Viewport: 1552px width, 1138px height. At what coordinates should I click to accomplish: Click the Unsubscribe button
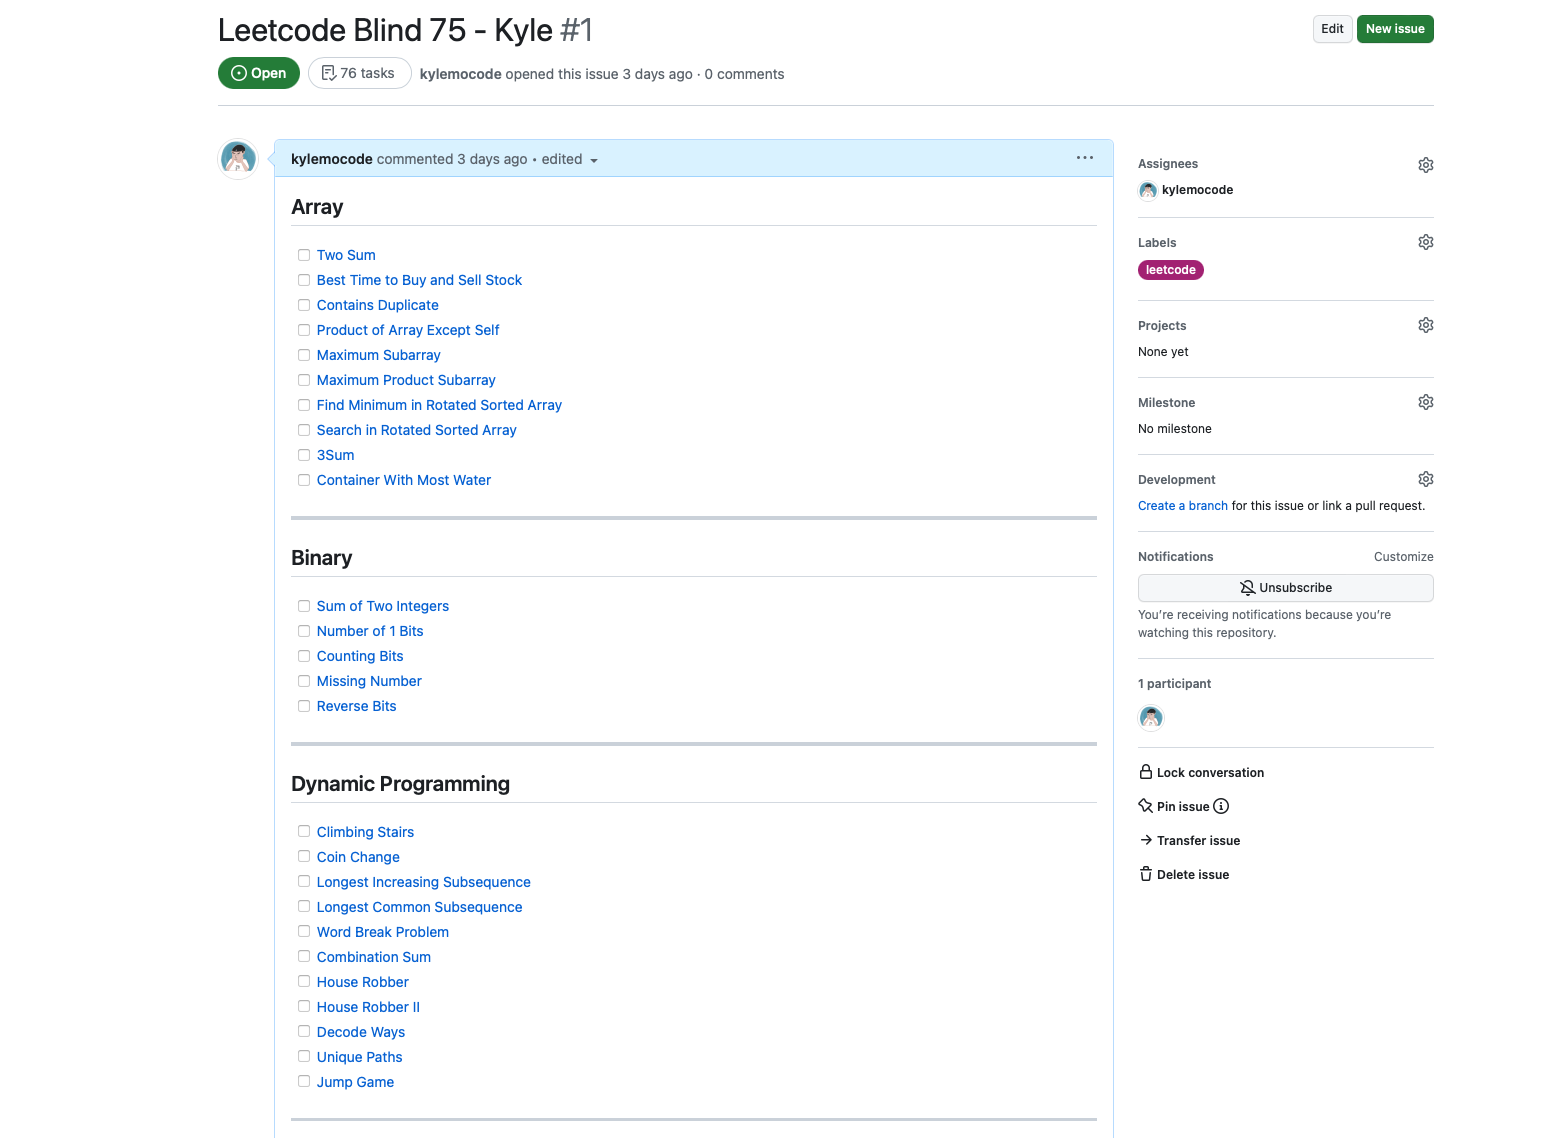pyautogui.click(x=1285, y=588)
